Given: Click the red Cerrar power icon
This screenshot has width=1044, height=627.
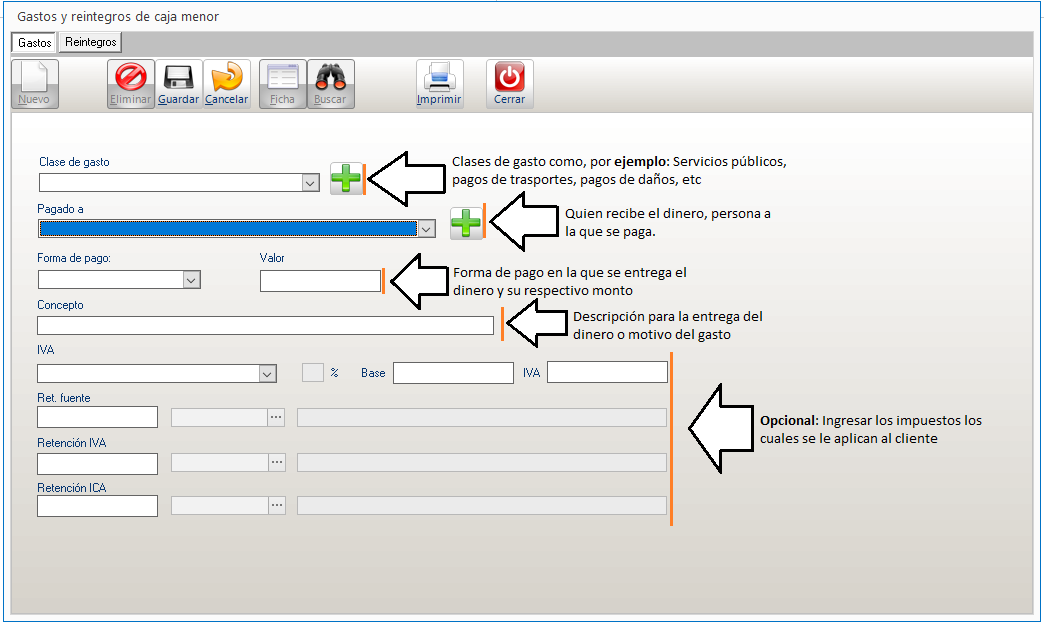Looking at the screenshot, I should [x=509, y=78].
